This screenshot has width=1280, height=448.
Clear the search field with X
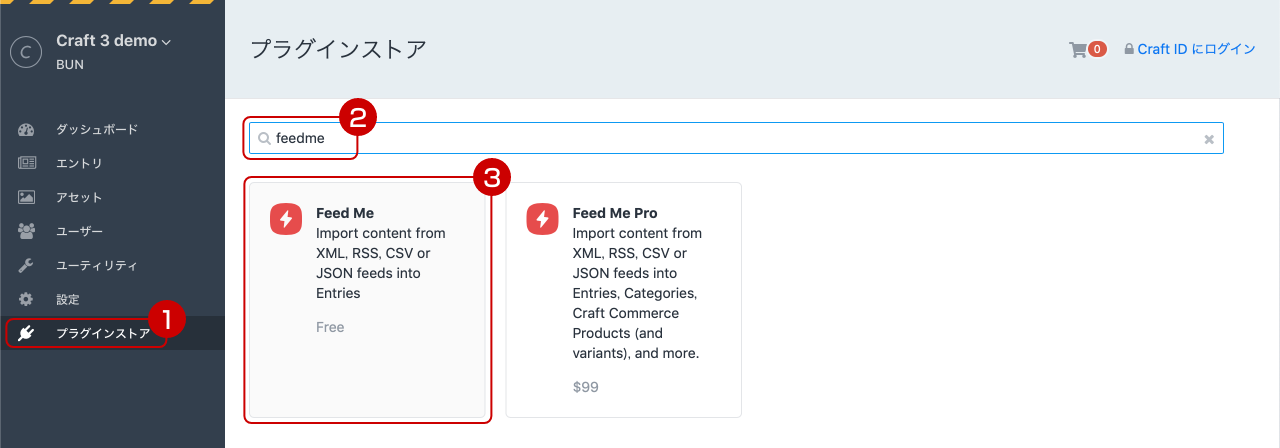(x=1209, y=139)
